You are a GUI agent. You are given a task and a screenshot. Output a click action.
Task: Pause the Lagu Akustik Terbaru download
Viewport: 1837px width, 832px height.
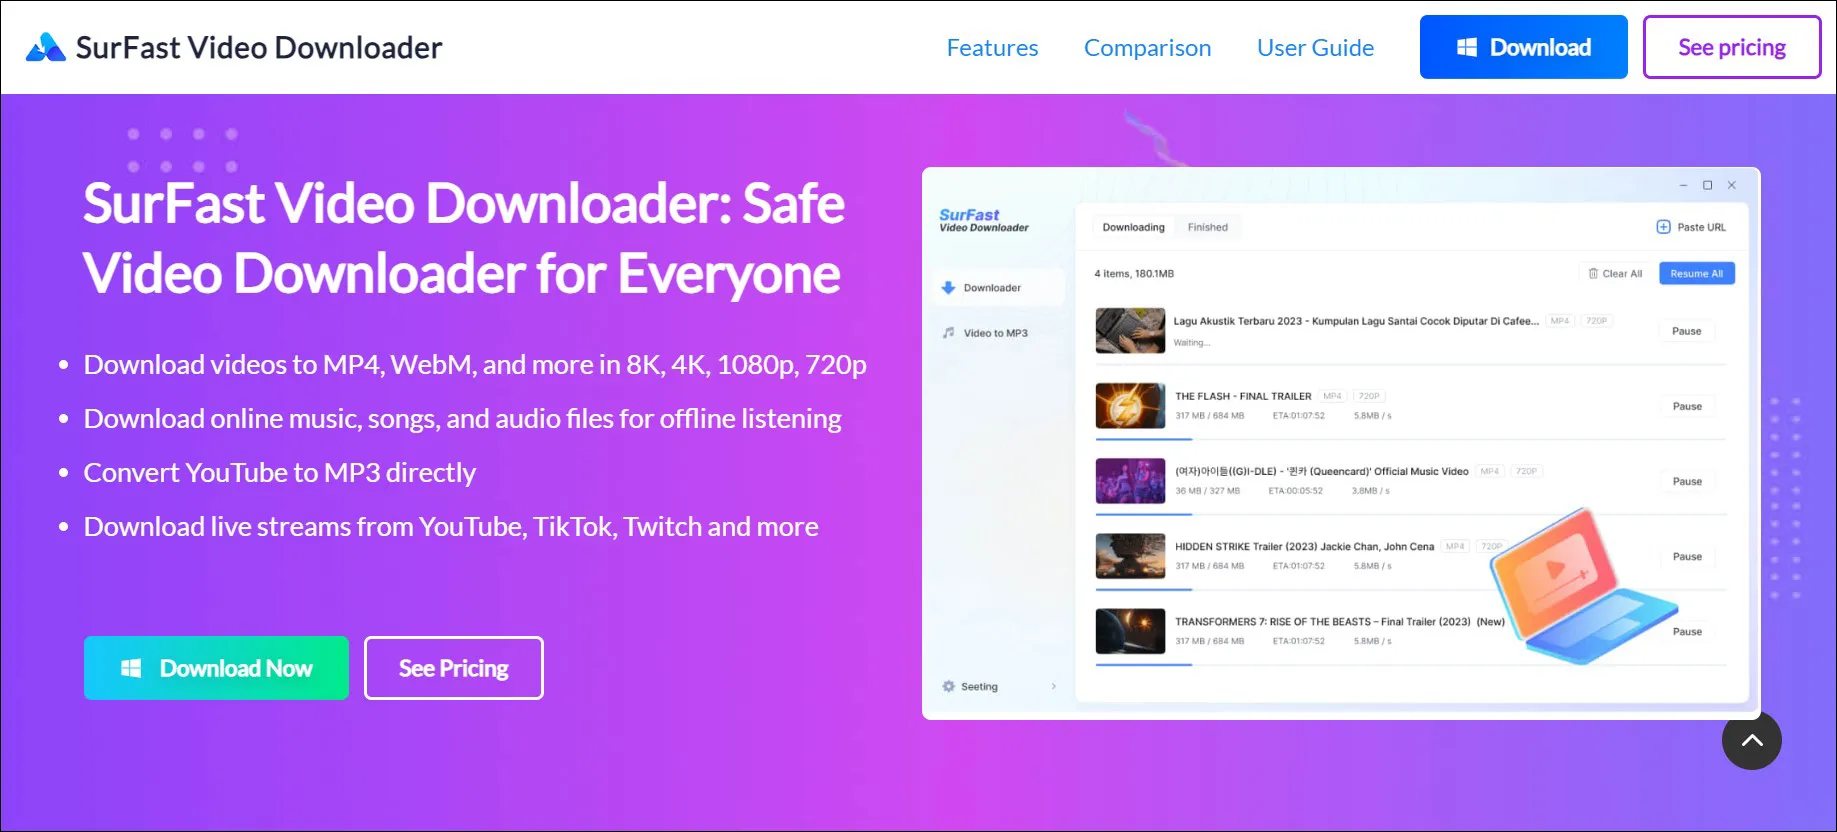point(1687,331)
